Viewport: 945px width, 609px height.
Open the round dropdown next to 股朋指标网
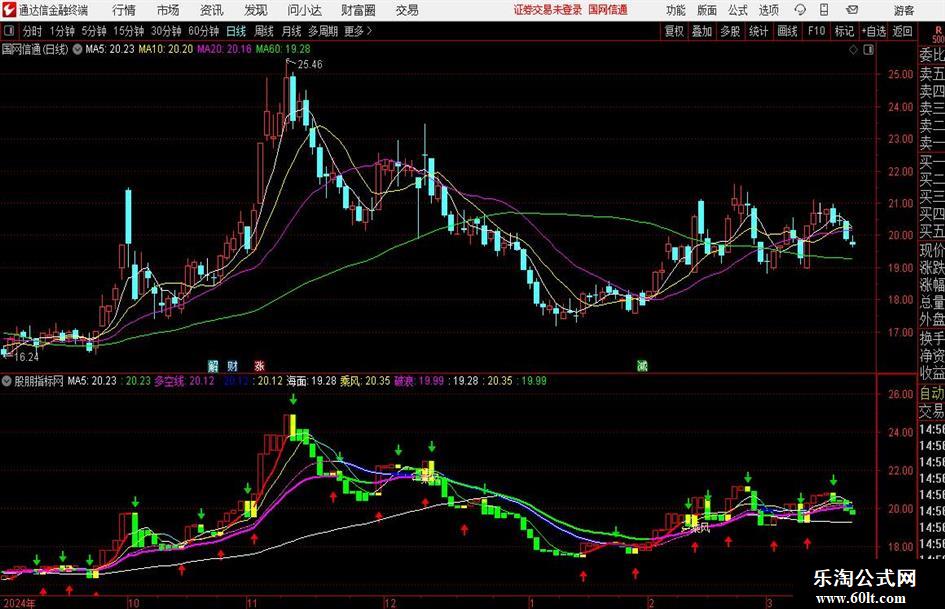click(7, 381)
